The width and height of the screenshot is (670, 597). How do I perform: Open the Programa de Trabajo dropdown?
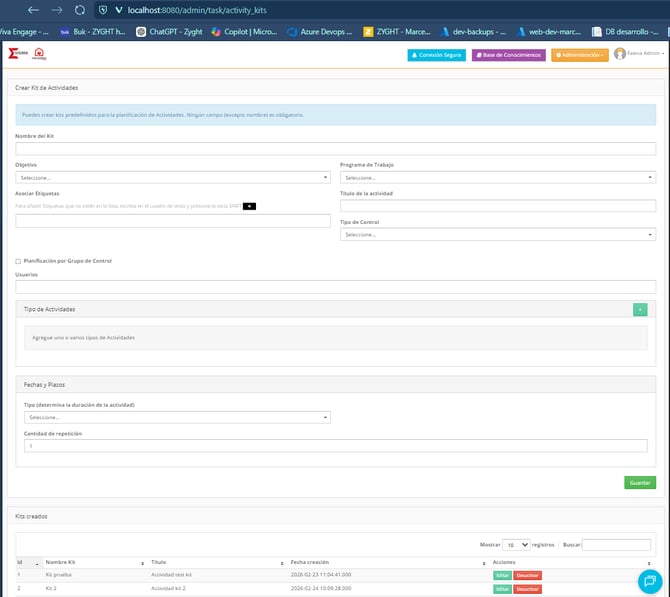point(497,177)
